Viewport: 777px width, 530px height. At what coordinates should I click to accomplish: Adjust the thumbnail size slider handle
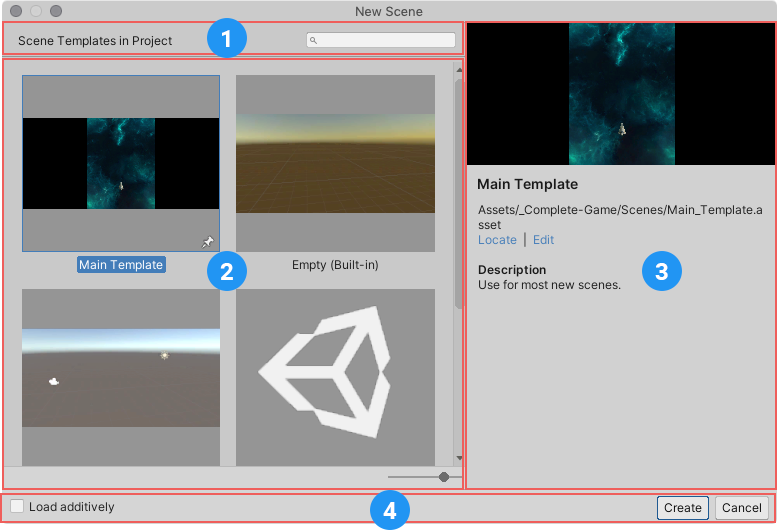[x=444, y=477]
